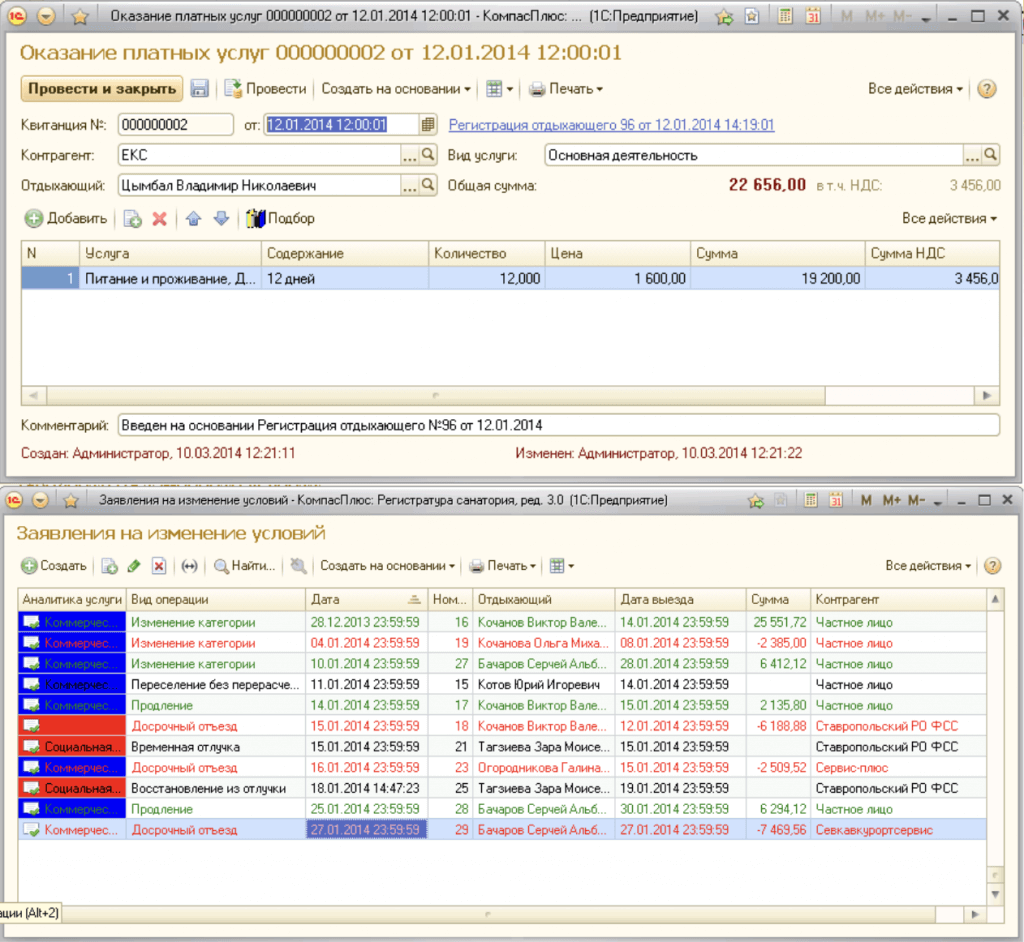Viewport: 1024px width, 942px height.
Task: Open the calculator icon in the top title bar
Action: [x=786, y=17]
